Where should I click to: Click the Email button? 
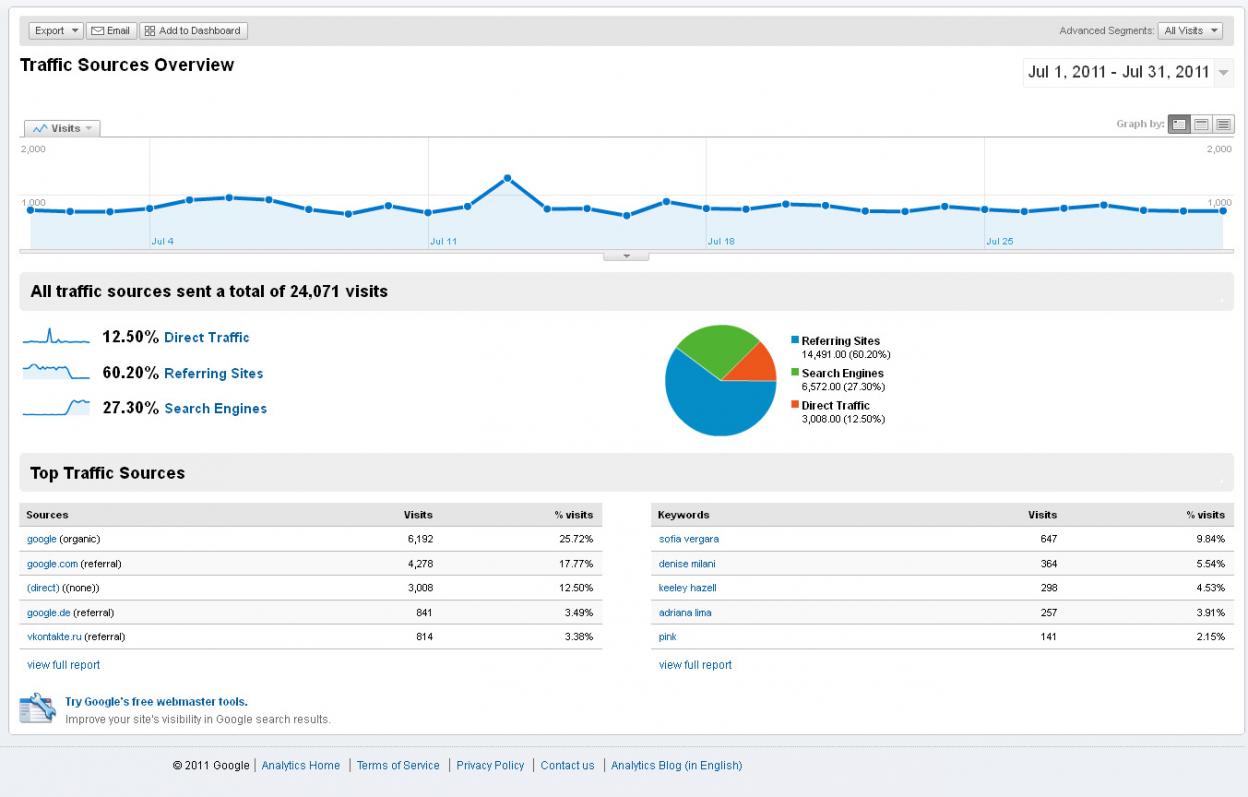click(x=111, y=31)
